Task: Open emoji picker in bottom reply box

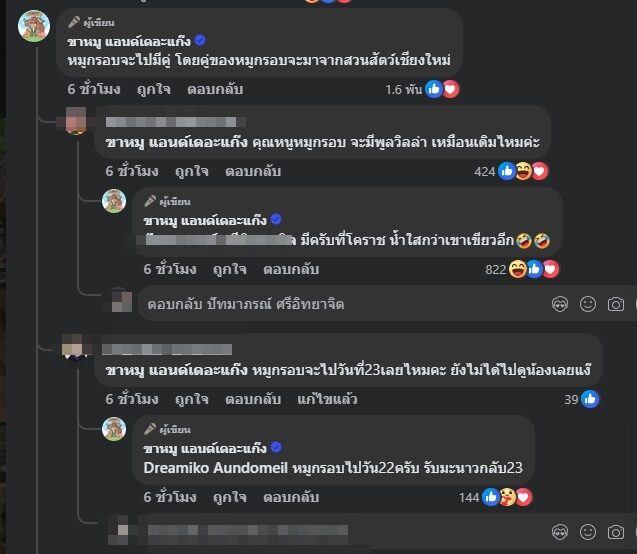Action: point(588,532)
